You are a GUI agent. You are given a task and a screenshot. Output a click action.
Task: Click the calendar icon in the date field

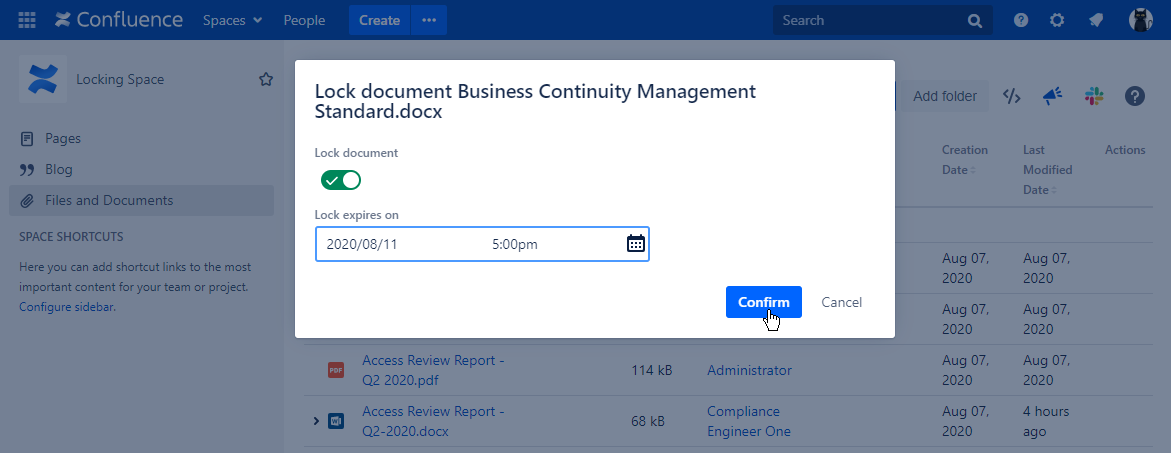point(635,243)
